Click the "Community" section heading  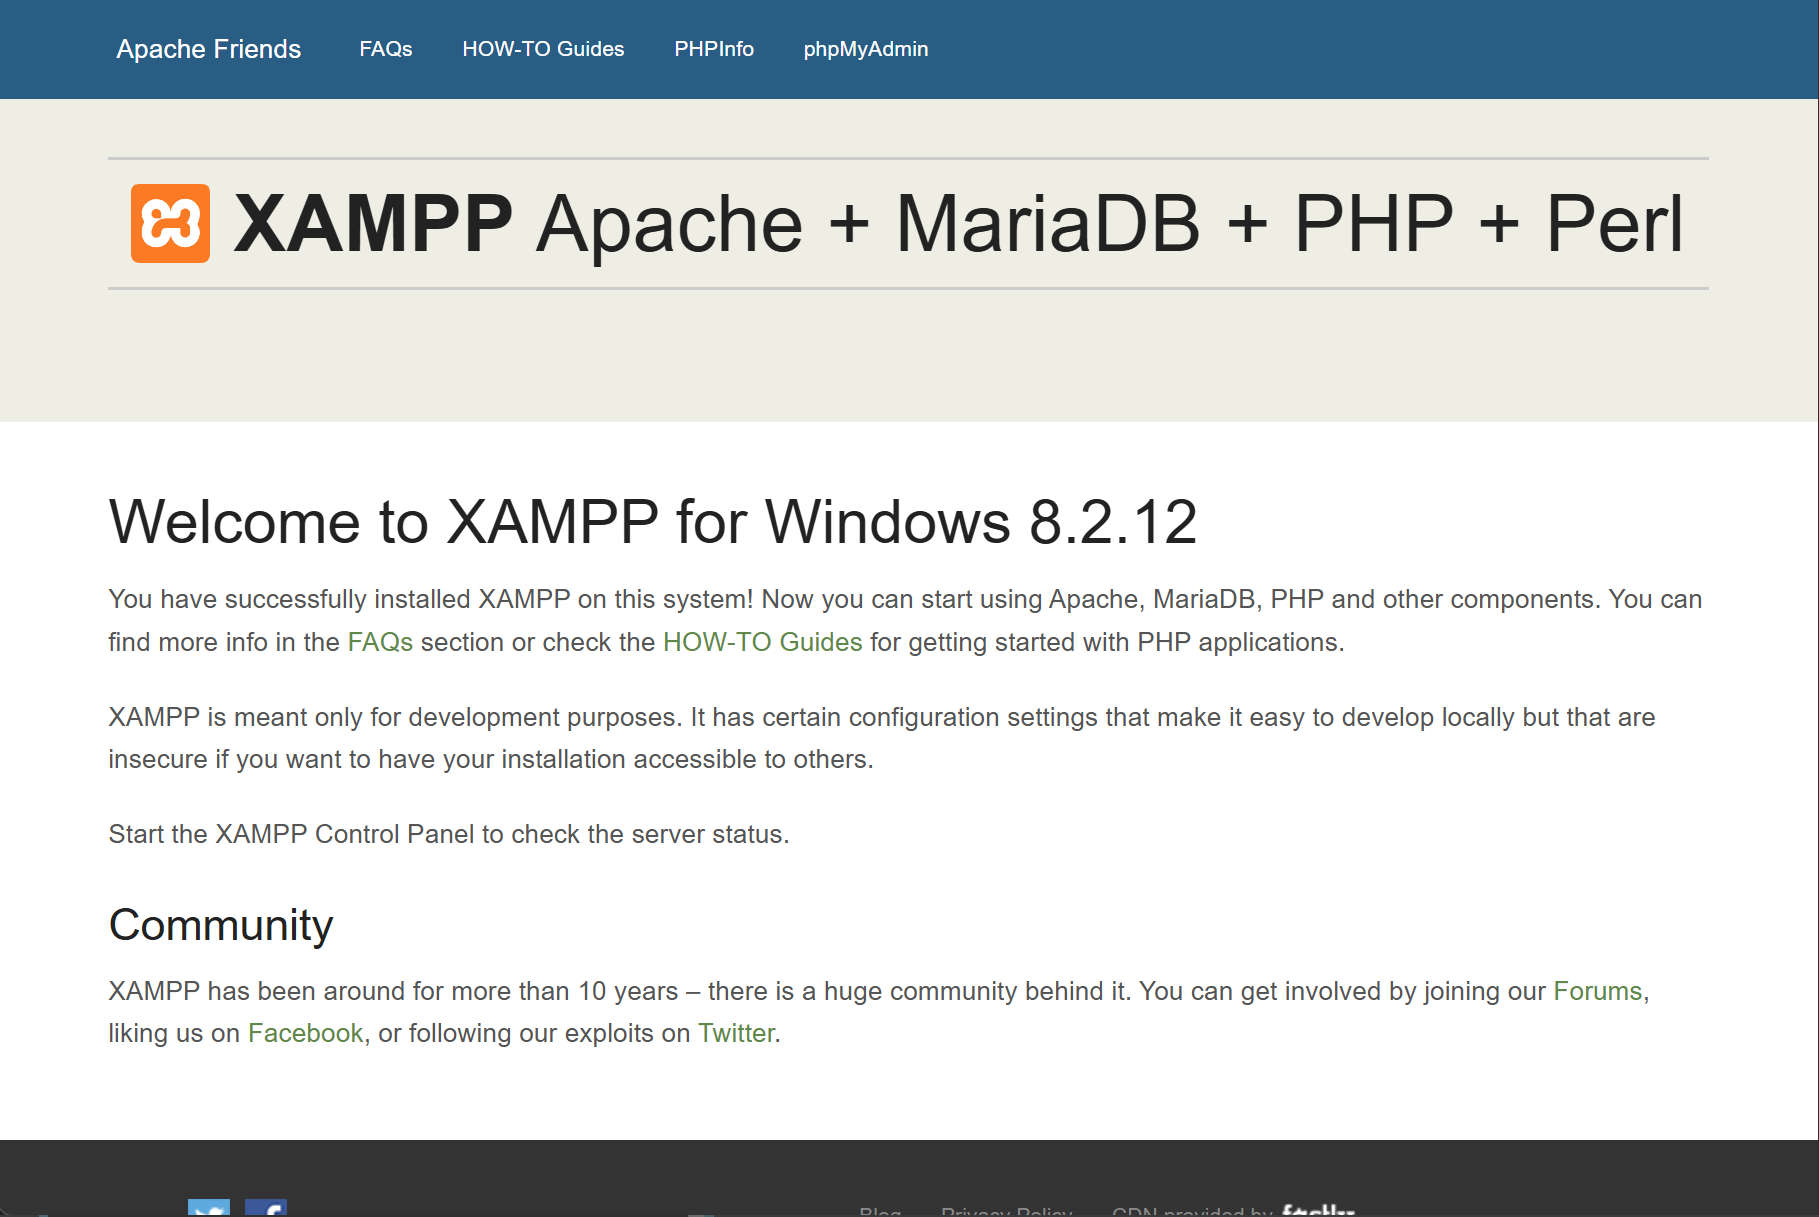tap(221, 926)
